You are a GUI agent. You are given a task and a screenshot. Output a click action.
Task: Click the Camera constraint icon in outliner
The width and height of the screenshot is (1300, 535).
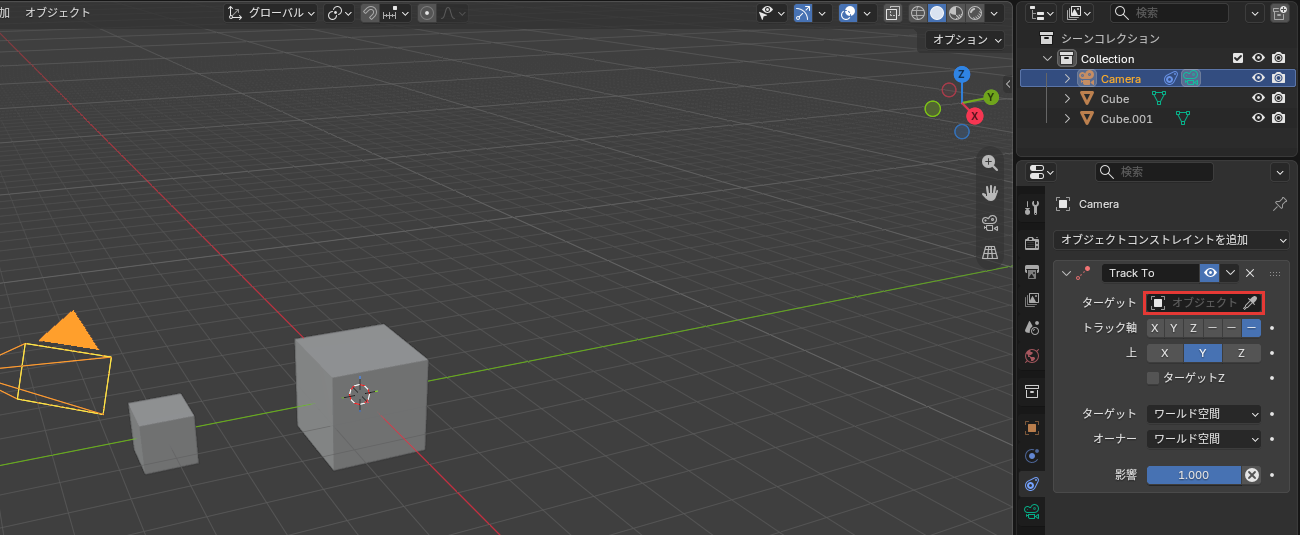1171,78
